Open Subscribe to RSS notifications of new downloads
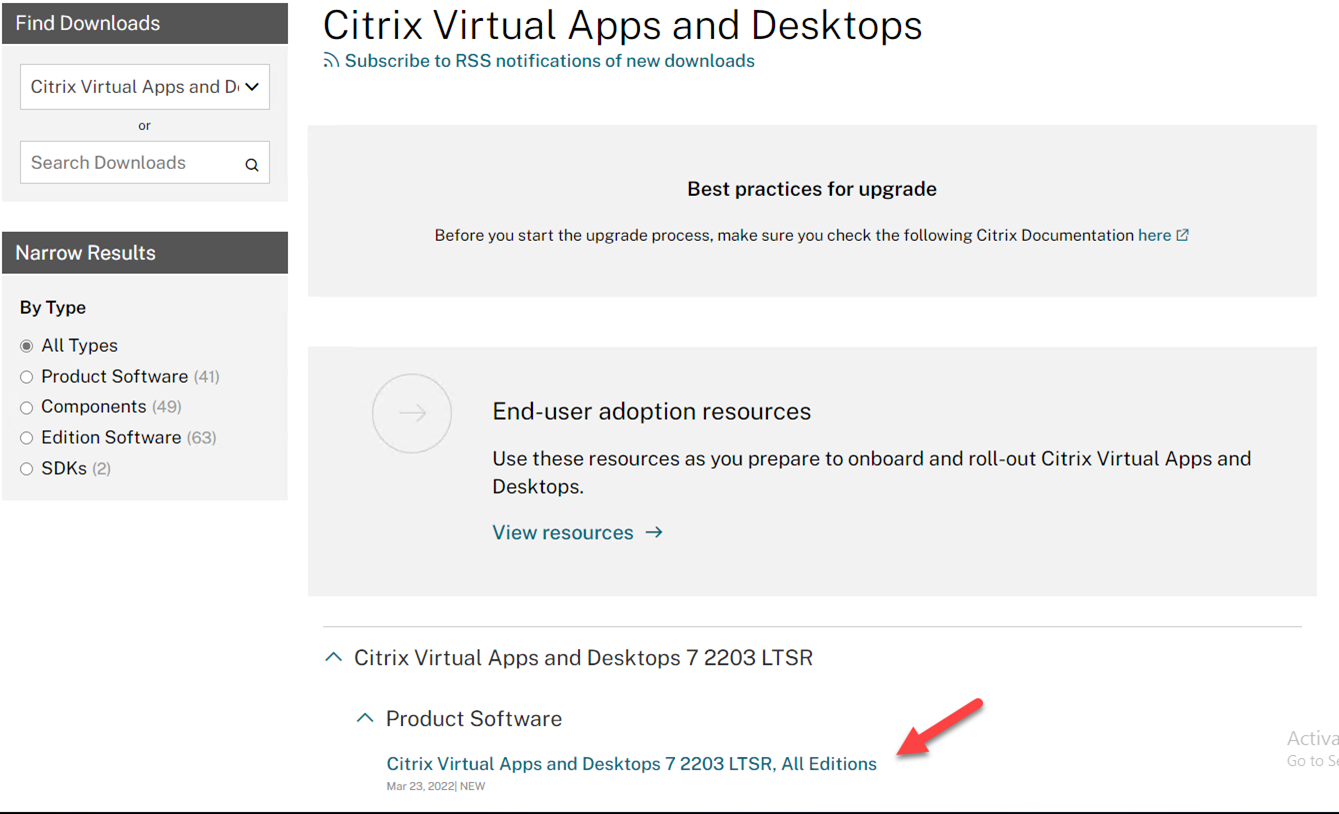This screenshot has width=1339, height=814. [549, 60]
